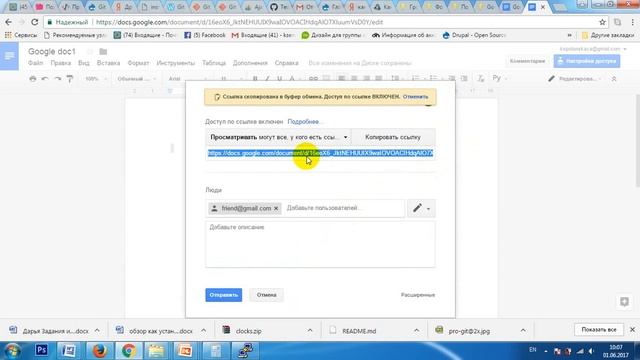The height and width of the screenshot is (360, 640).
Task: Click the redo arrow in toolbar
Action: click(58, 78)
